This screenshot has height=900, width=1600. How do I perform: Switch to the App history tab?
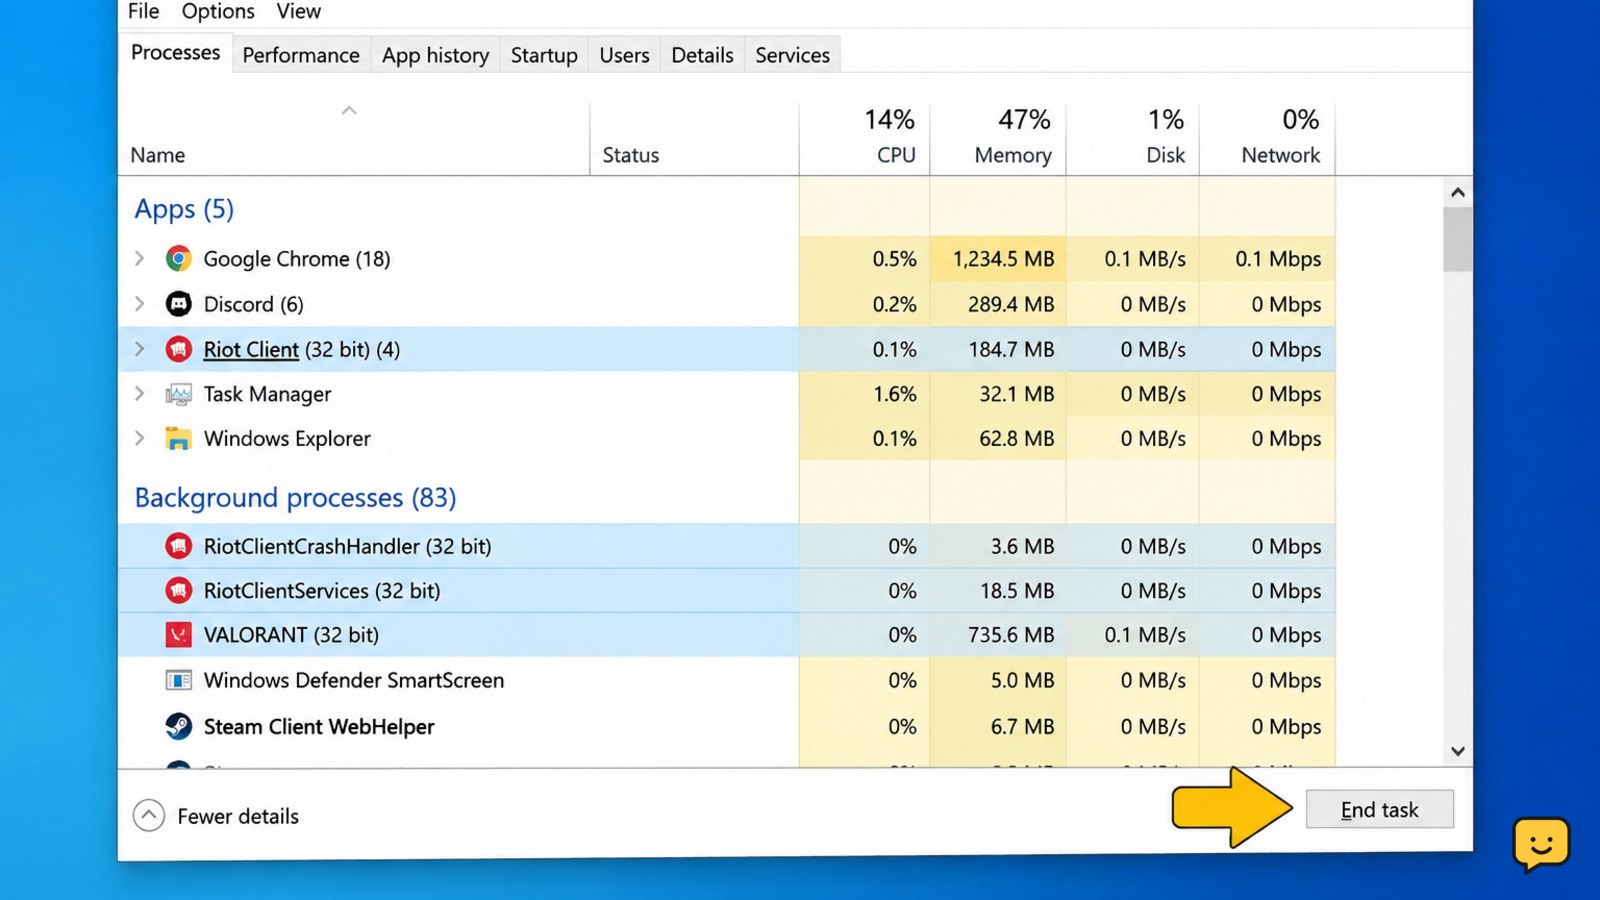tap(435, 55)
